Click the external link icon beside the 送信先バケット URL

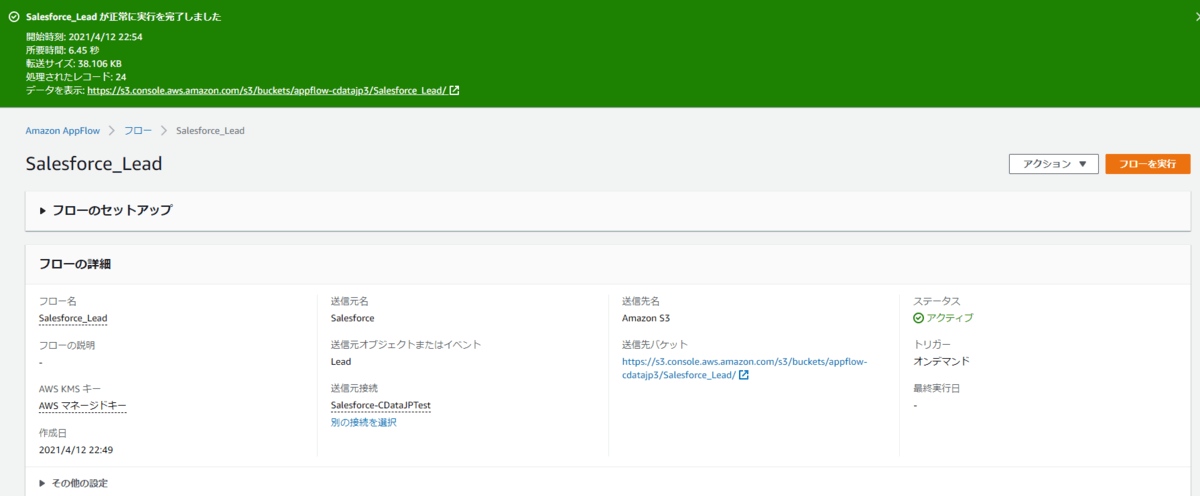[744, 376]
